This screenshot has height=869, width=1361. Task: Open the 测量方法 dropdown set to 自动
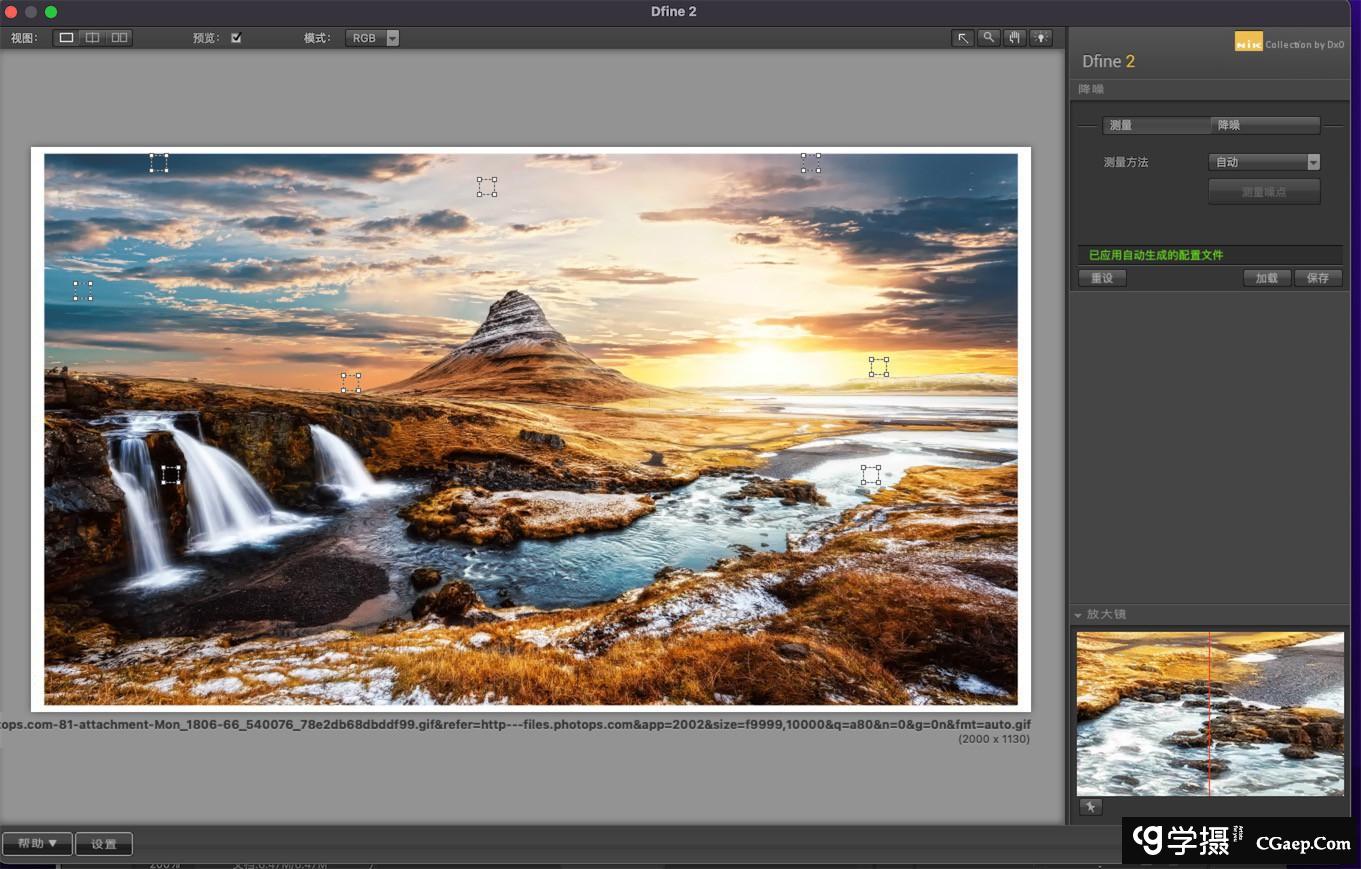click(1264, 162)
